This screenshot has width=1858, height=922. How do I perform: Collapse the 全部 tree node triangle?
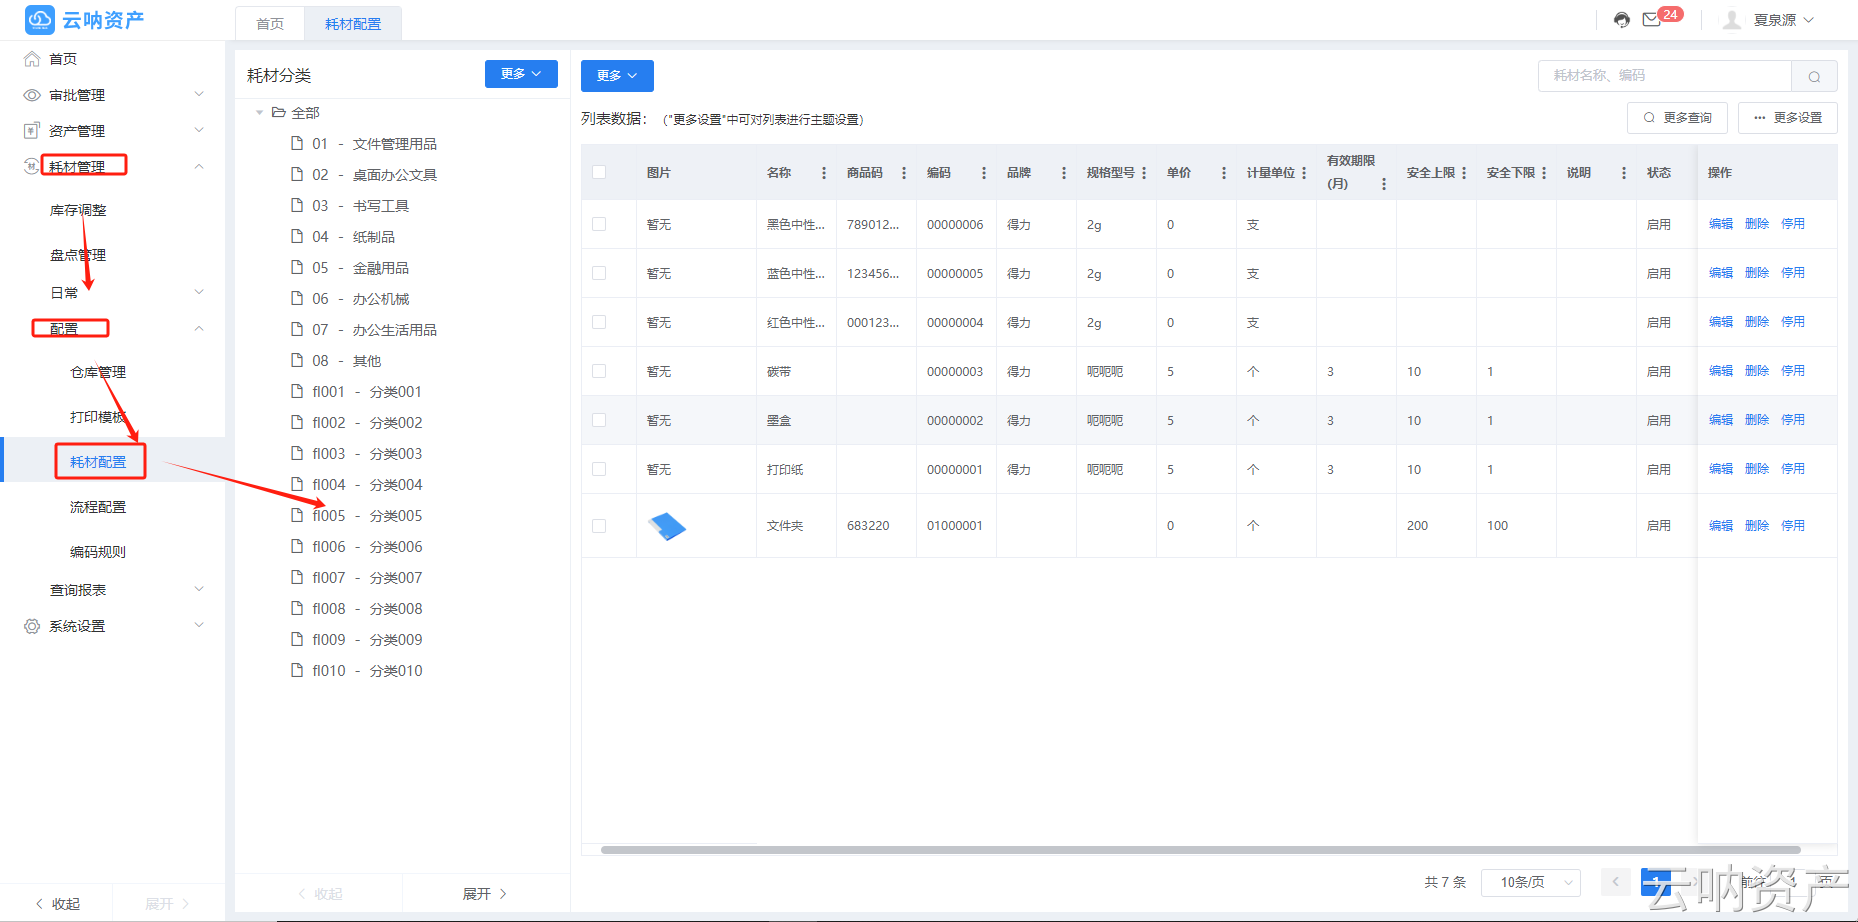[x=260, y=113]
